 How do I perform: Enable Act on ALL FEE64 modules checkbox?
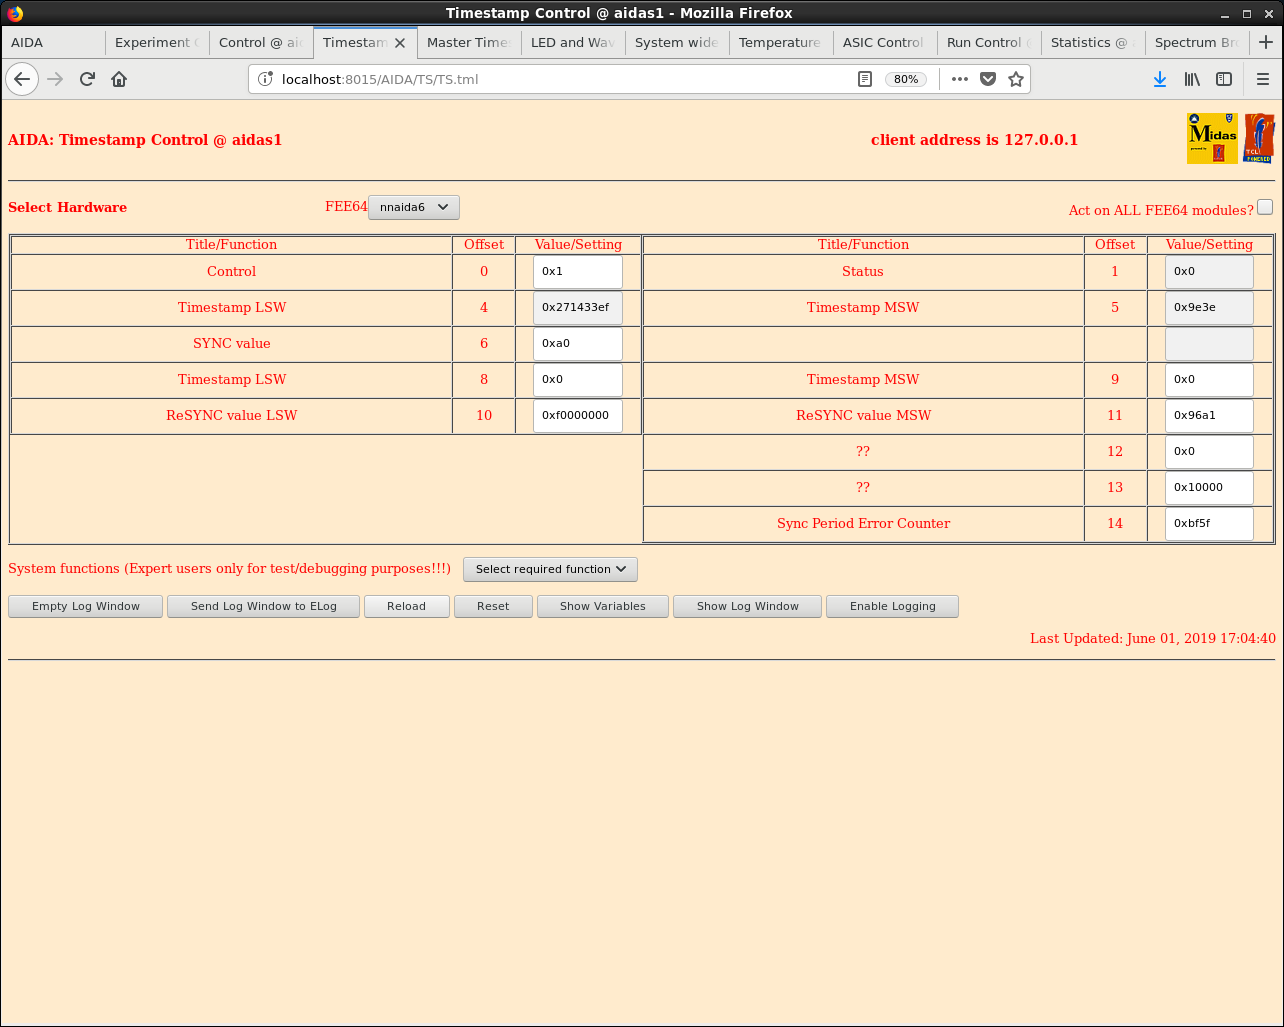(1265, 207)
